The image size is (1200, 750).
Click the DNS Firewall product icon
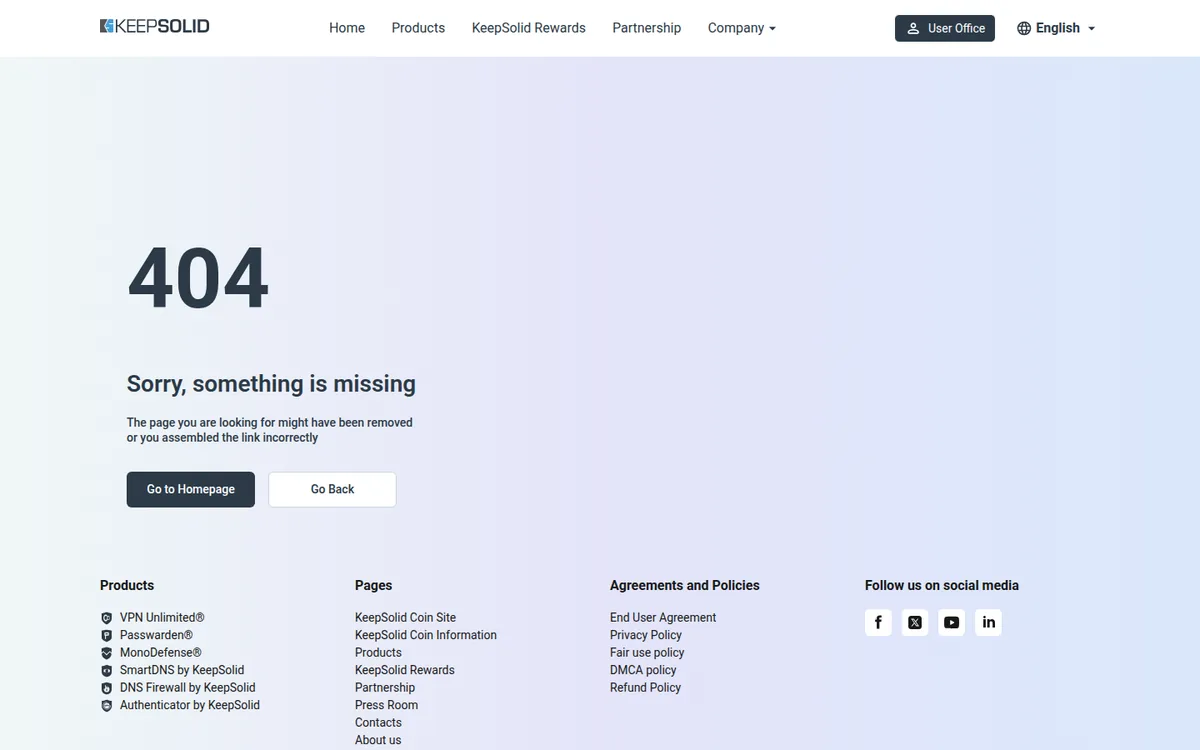click(x=107, y=688)
